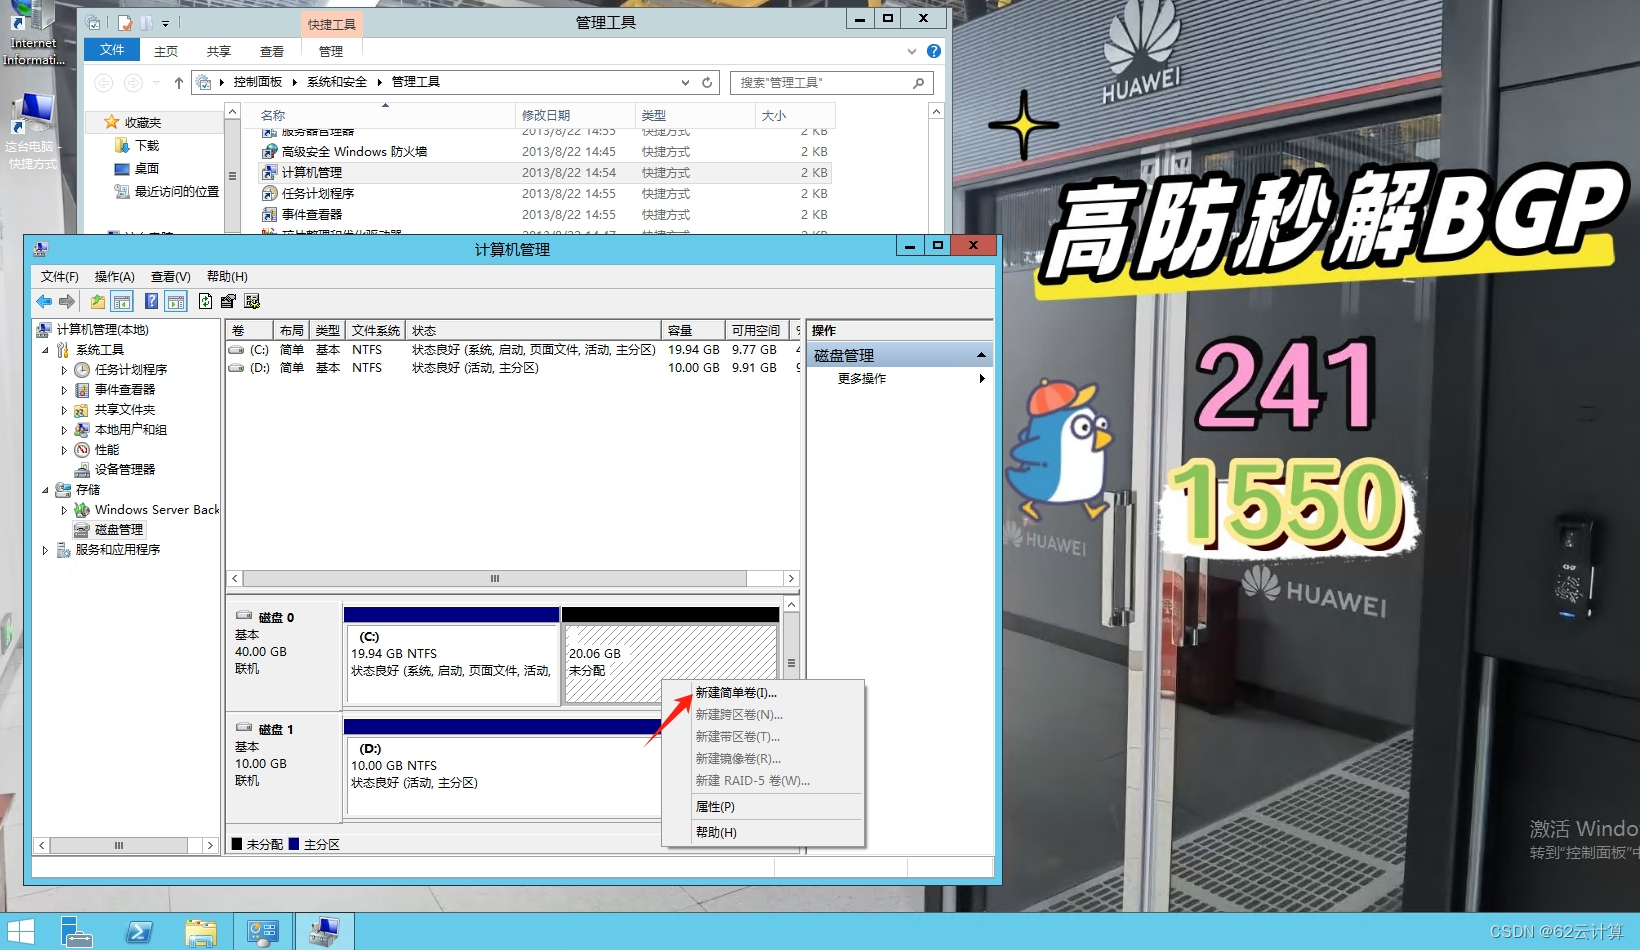Expand the 事件查看器 node arrow
The height and width of the screenshot is (950, 1640).
[64, 390]
